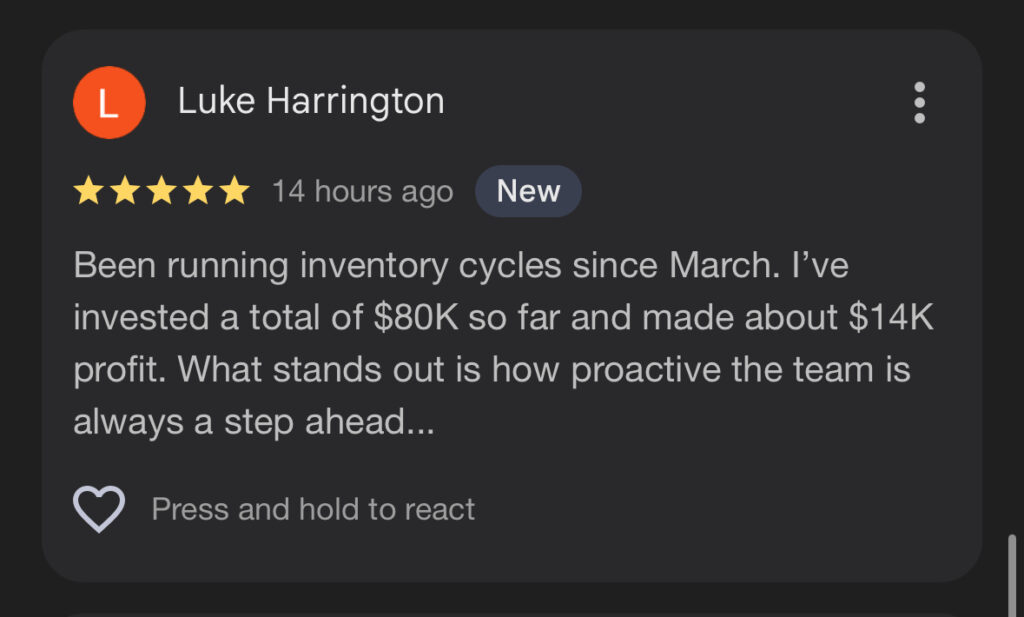Tap the "New" badge
1024x617 pixels.
(528, 191)
